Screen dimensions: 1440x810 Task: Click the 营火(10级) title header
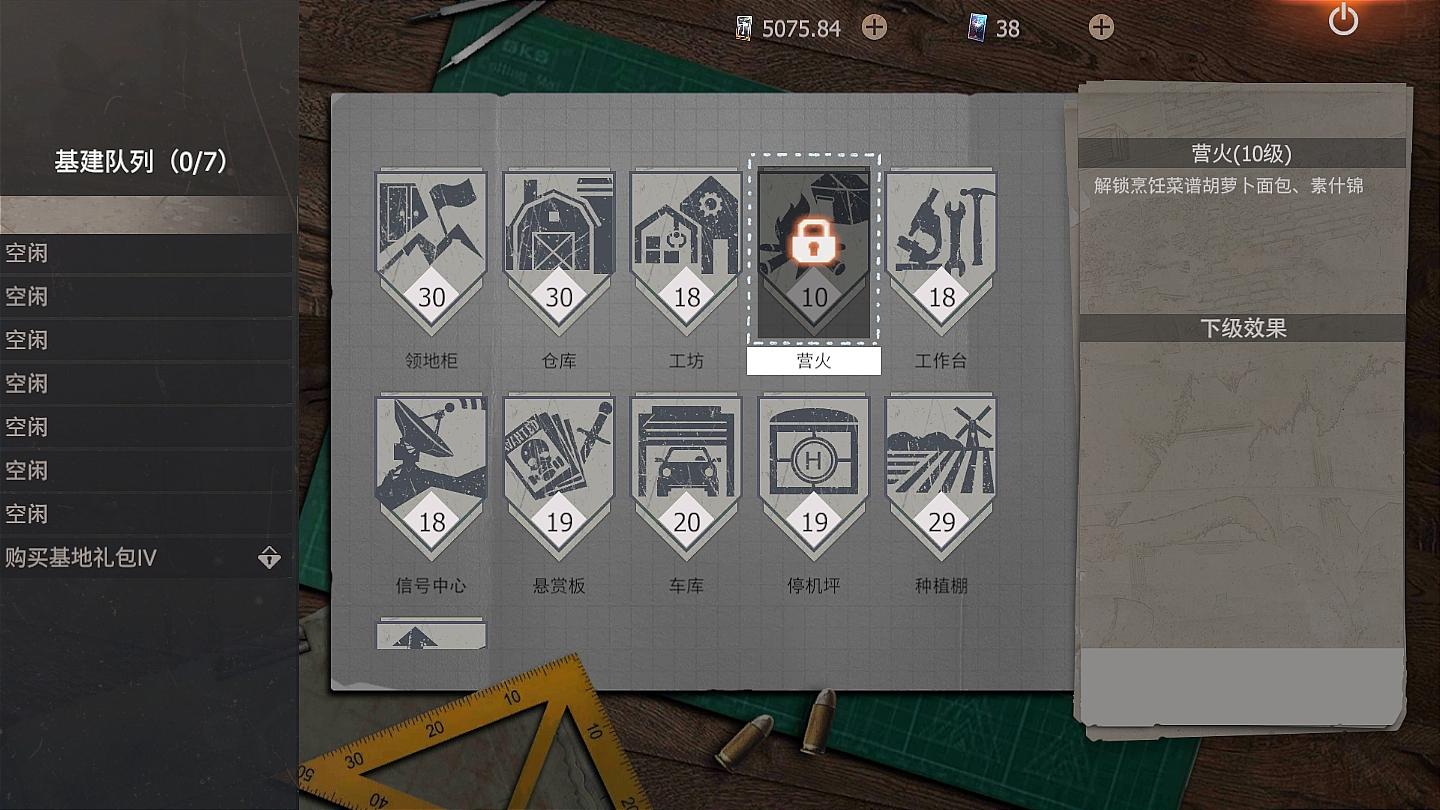tap(1242, 153)
